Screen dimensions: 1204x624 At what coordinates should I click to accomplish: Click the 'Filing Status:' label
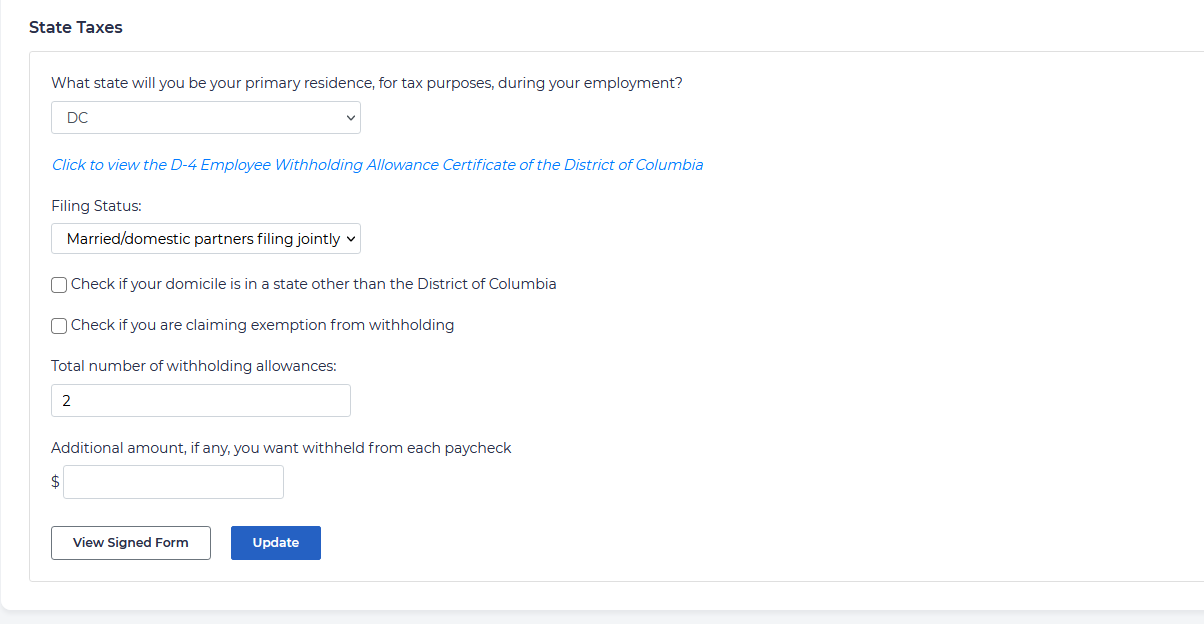97,206
